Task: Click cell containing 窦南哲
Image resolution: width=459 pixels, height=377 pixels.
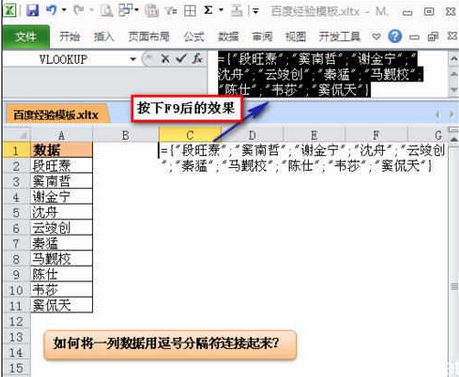Action: pos(61,181)
